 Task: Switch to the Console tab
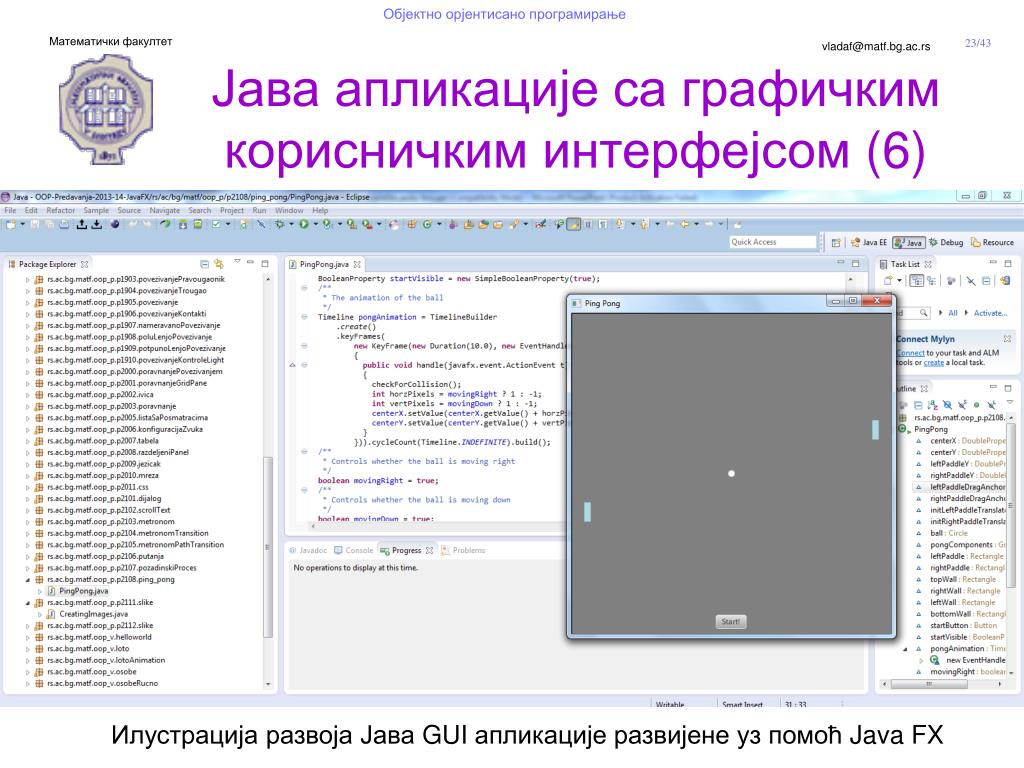[x=353, y=551]
